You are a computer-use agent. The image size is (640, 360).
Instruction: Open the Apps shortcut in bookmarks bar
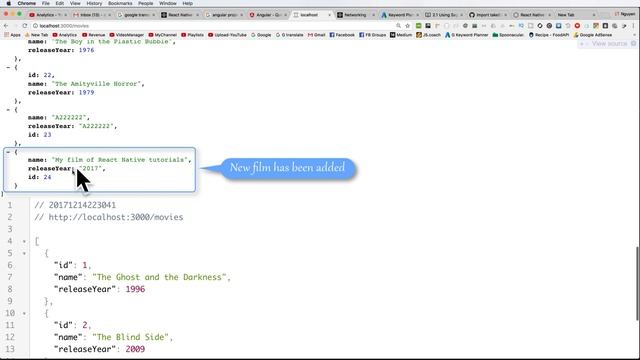[x=12, y=35]
